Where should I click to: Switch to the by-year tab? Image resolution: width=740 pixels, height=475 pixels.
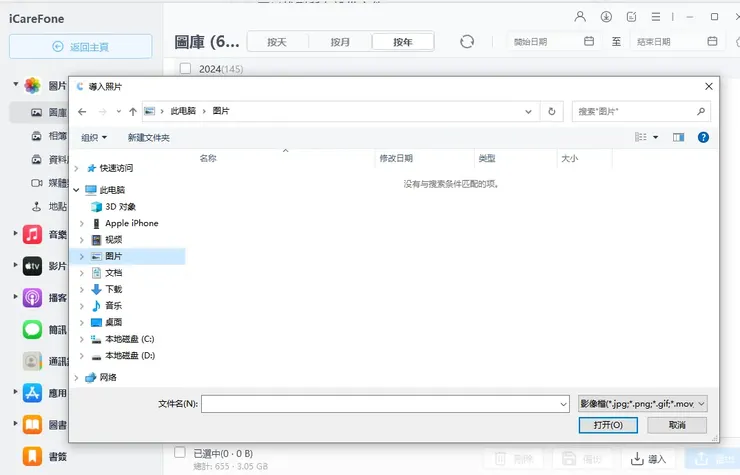(x=403, y=42)
